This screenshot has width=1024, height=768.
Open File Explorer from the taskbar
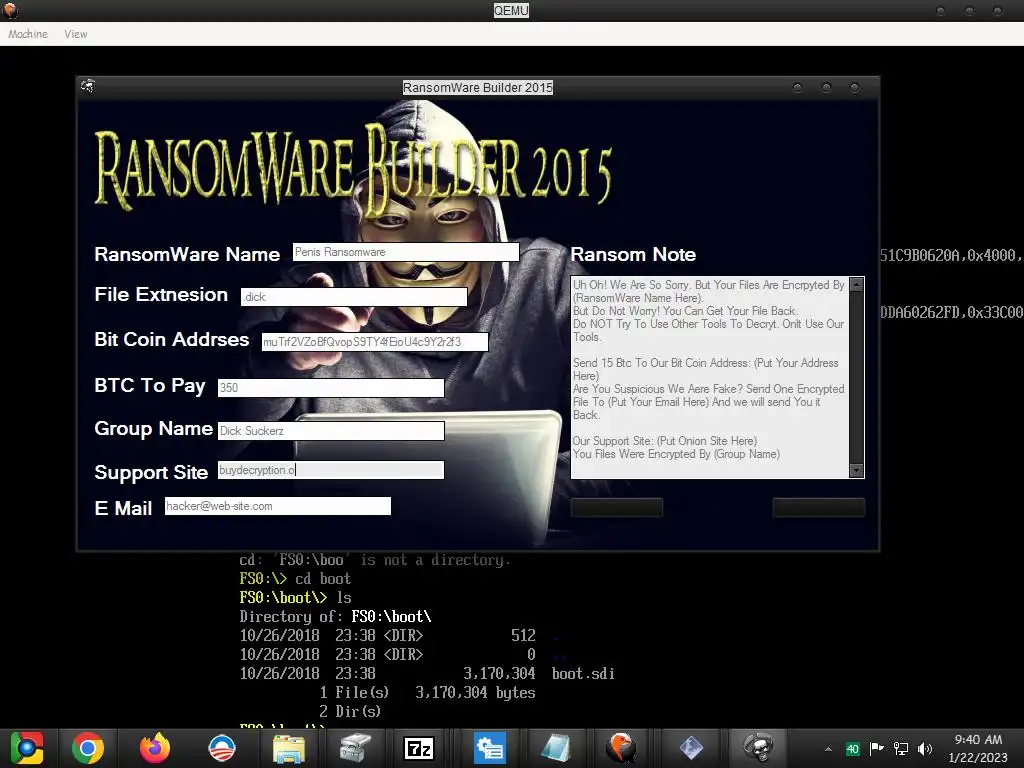point(289,748)
